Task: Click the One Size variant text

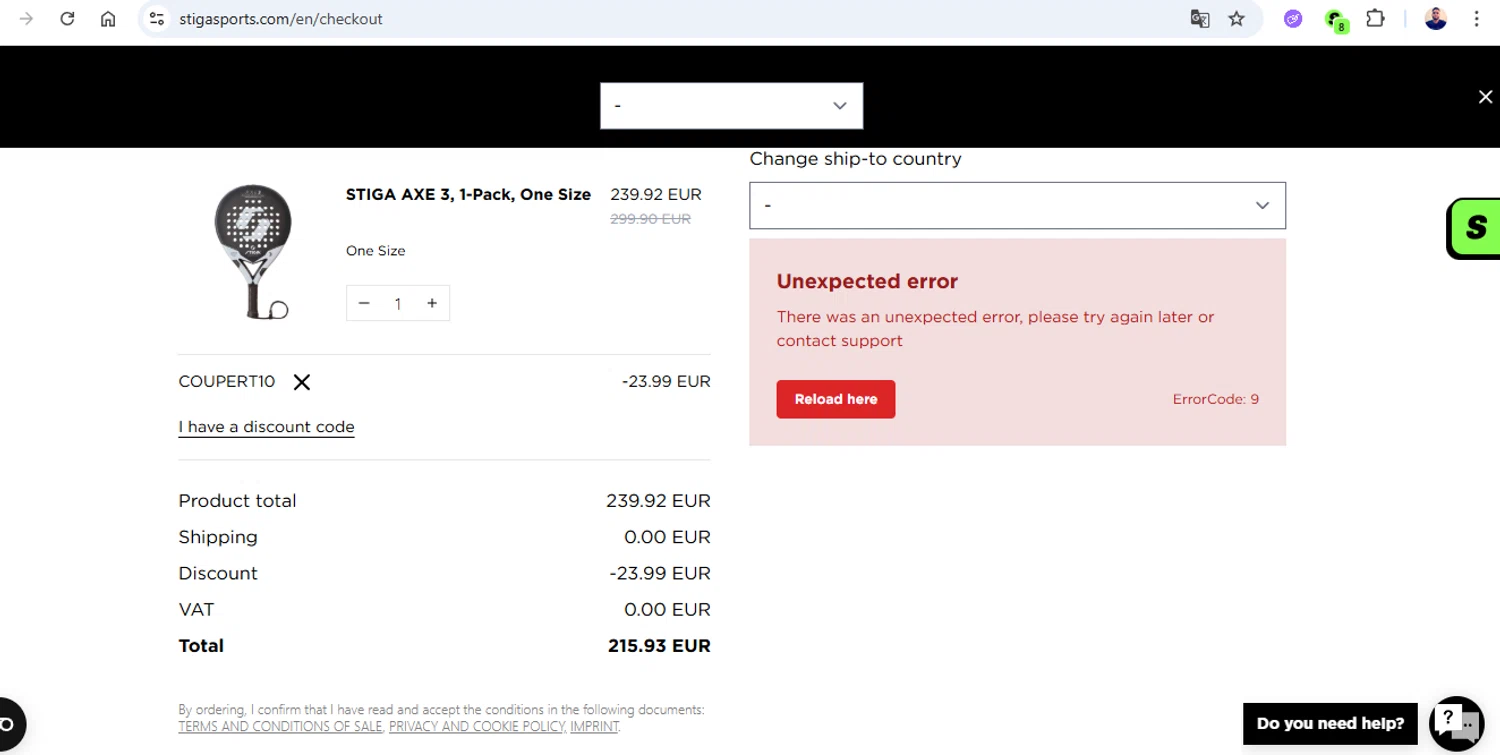Action: click(x=376, y=251)
